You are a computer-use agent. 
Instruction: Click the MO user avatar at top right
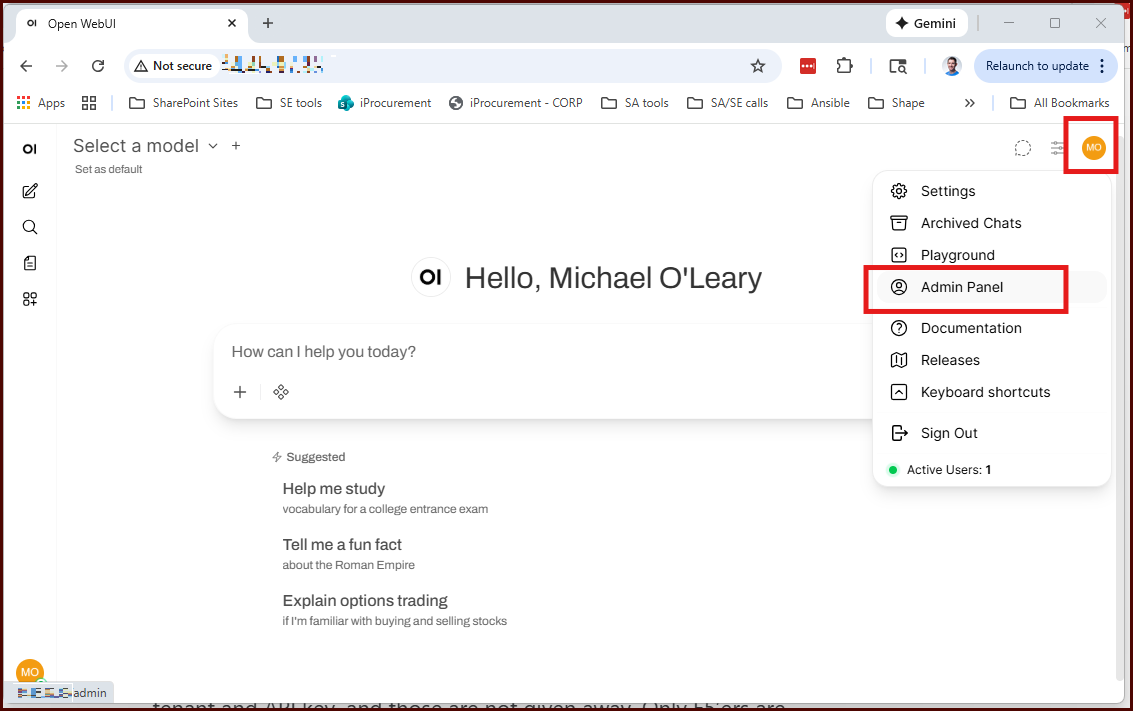click(1093, 148)
